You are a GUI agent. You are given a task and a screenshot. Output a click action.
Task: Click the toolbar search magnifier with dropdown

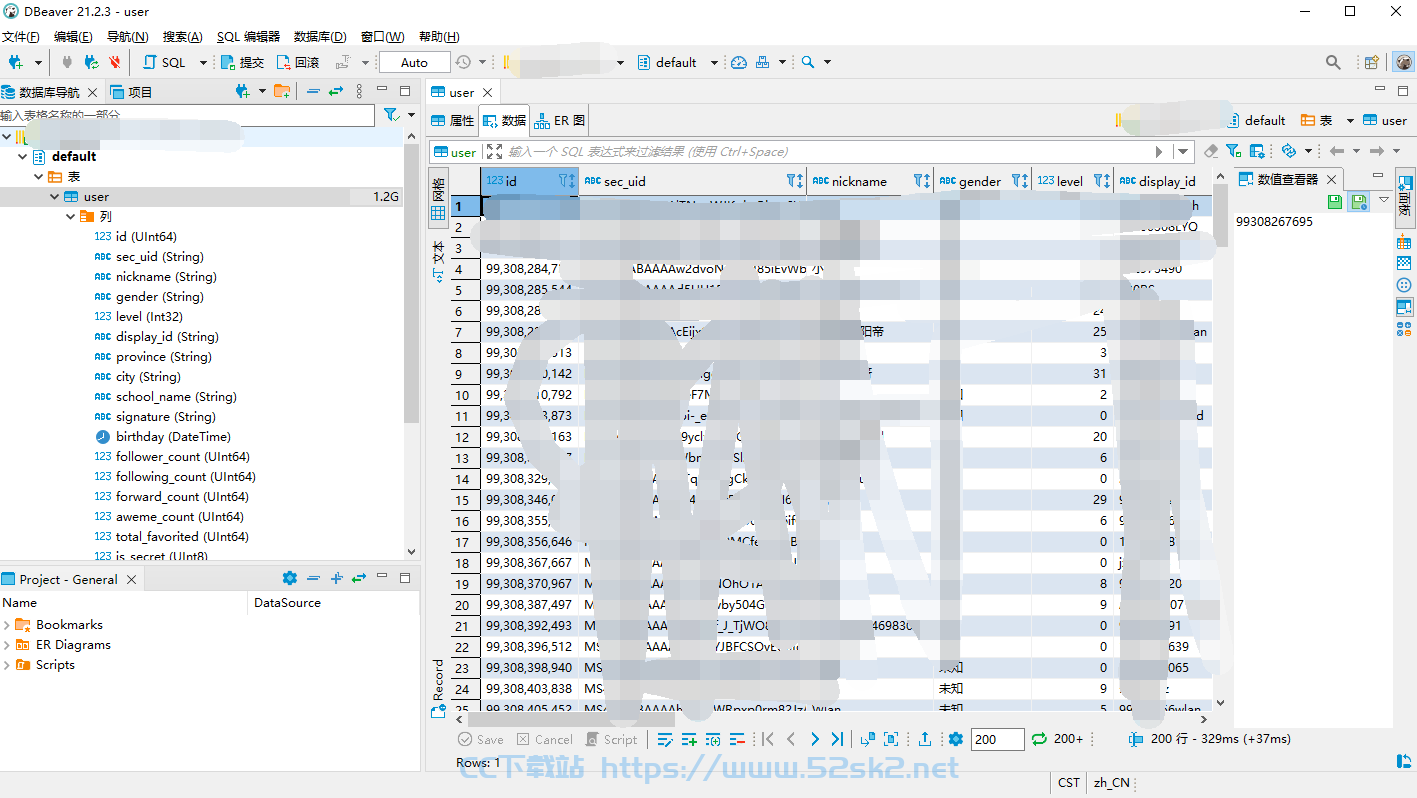(x=808, y=62)
